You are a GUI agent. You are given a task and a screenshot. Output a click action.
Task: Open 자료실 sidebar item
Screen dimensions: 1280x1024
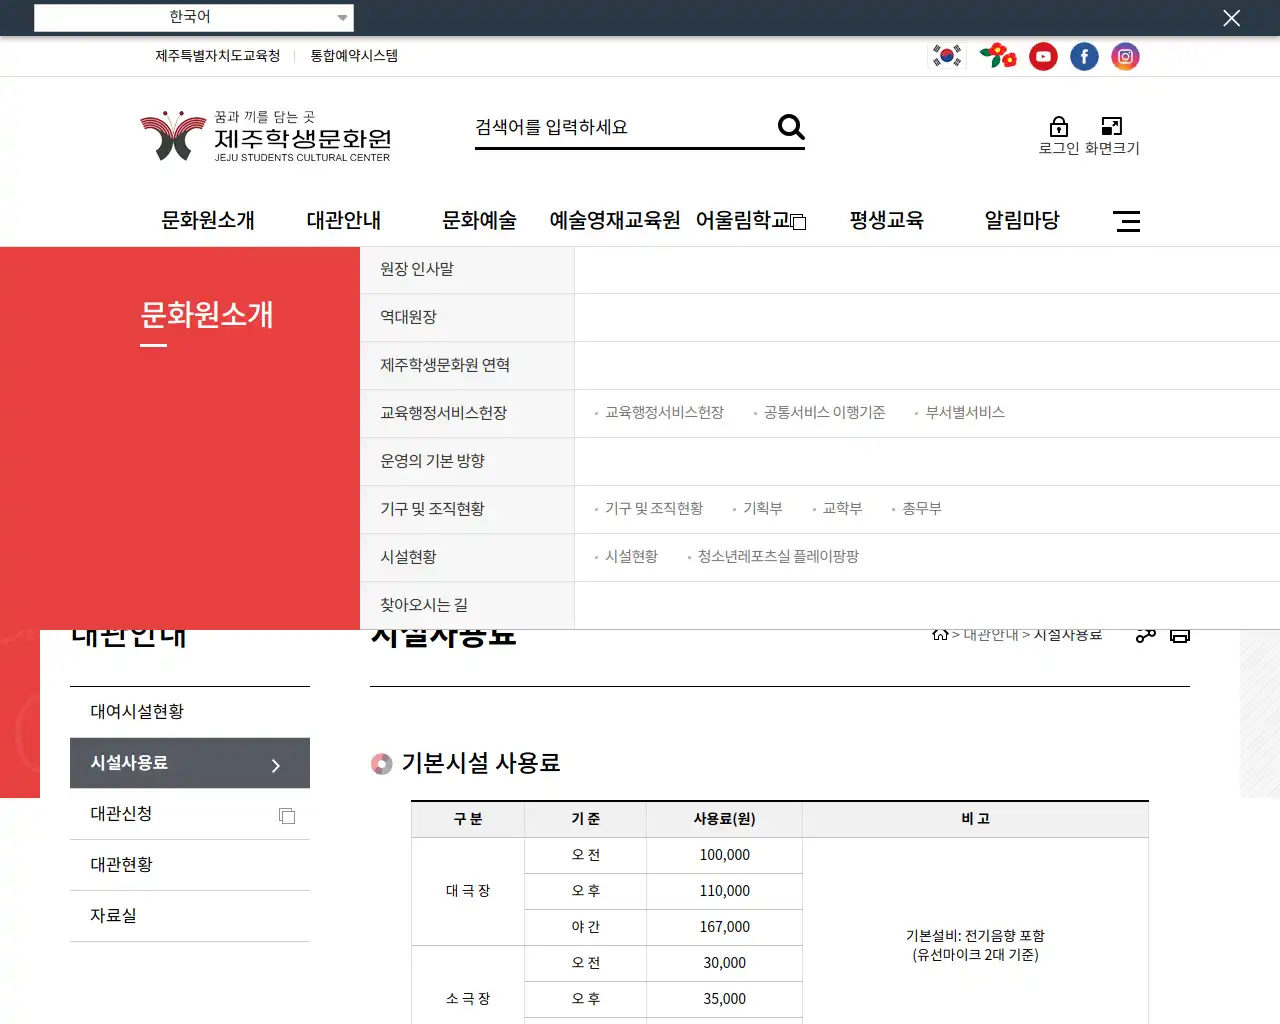190,916
